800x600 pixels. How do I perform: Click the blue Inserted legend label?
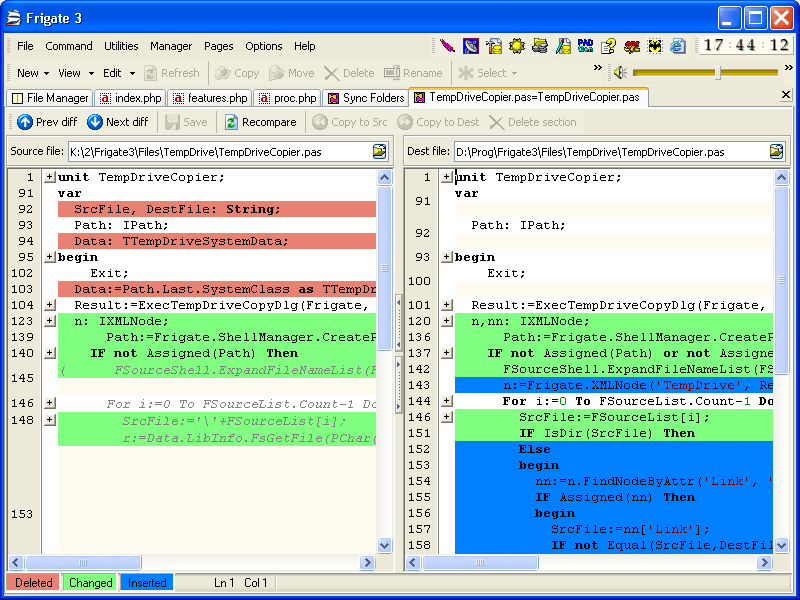[x=147, y=583]
